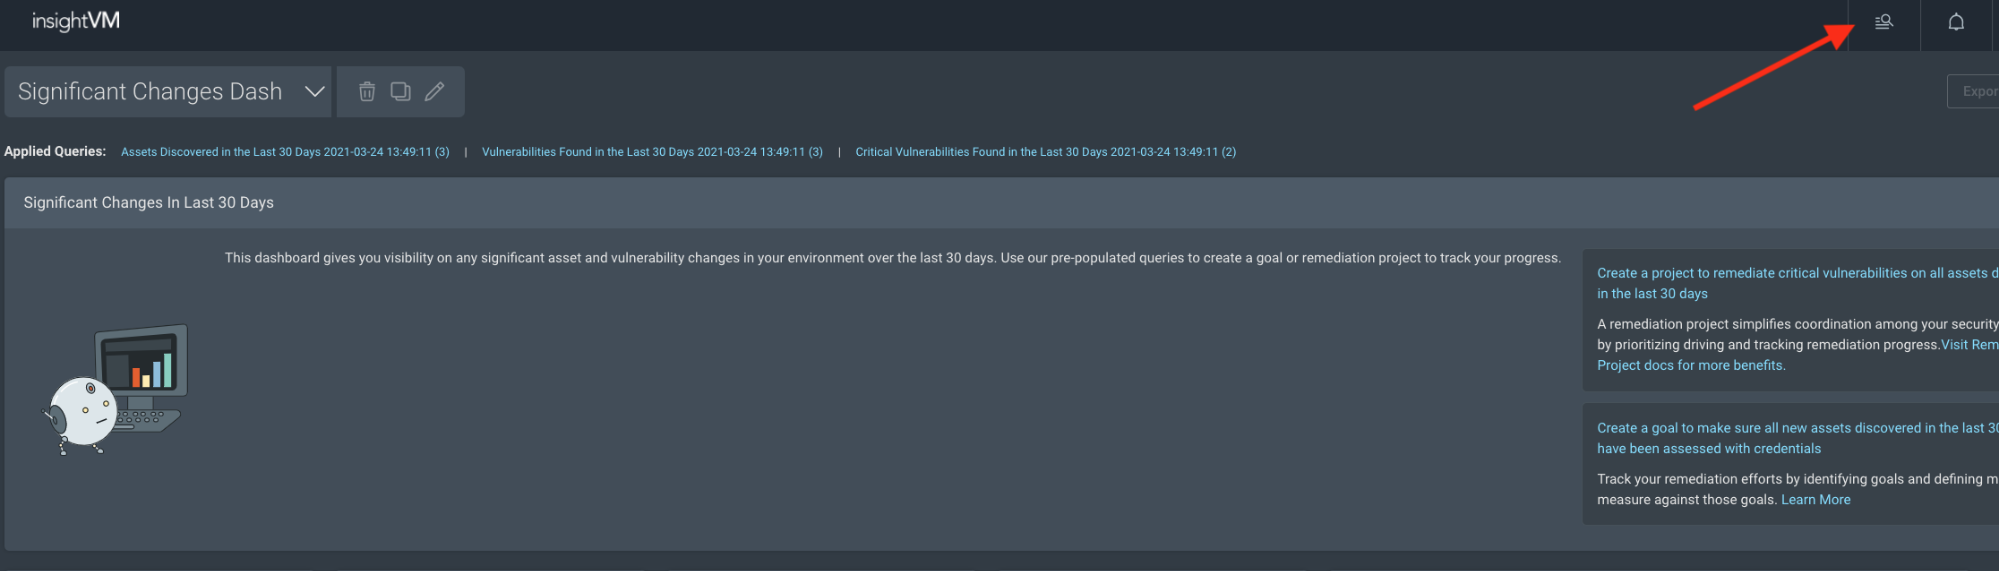This screenshot has height=572, width=1999.
Task: Click the Export button
Action: tap(1977, 91)
